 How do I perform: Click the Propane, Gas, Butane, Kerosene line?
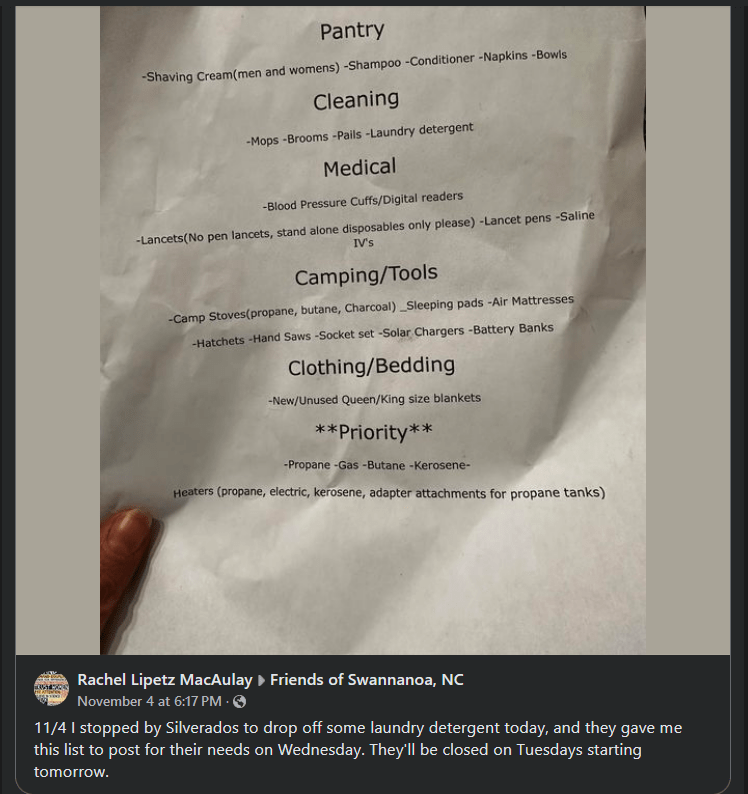[376, 466]
